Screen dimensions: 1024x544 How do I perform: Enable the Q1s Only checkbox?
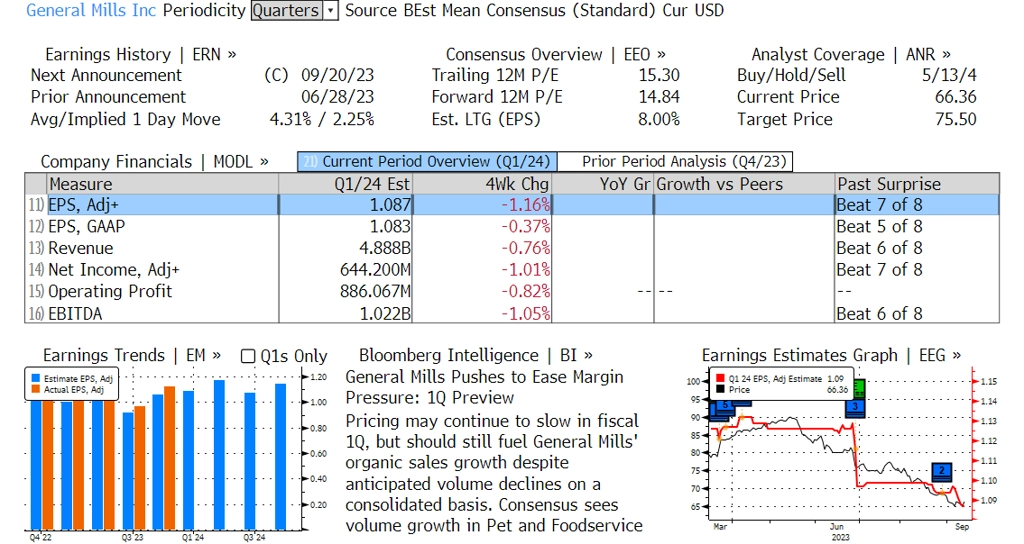pyautogui.click(x=249, y=356)
